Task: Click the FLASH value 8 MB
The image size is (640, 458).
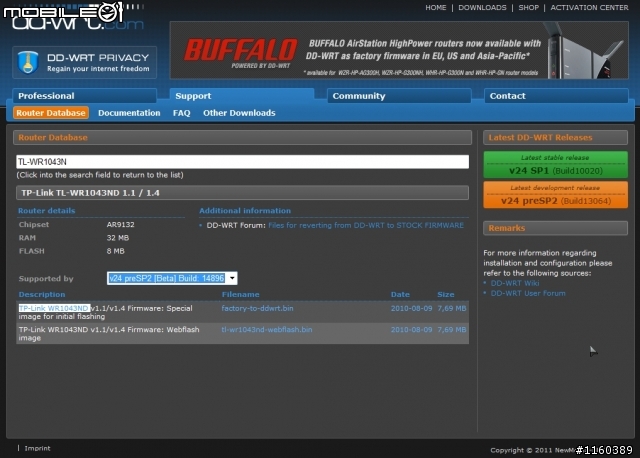Action: 116,251
